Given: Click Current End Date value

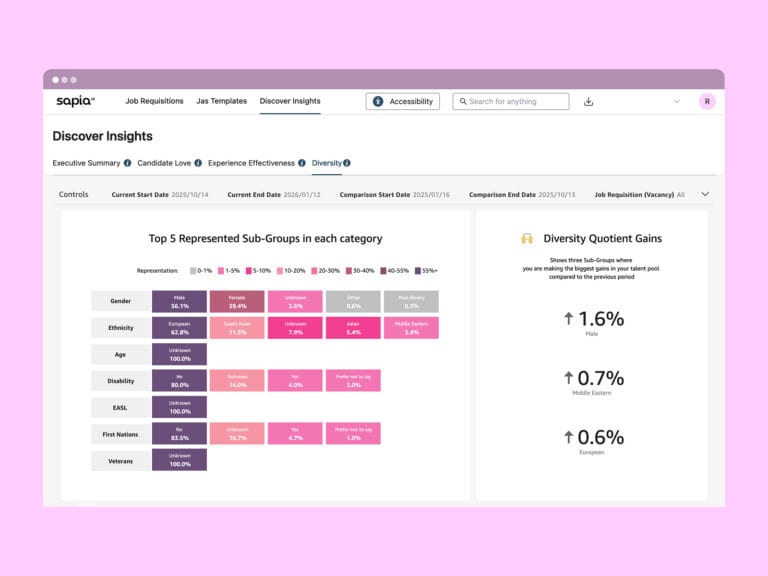Looking at the screenshot, I should (302, 195).
